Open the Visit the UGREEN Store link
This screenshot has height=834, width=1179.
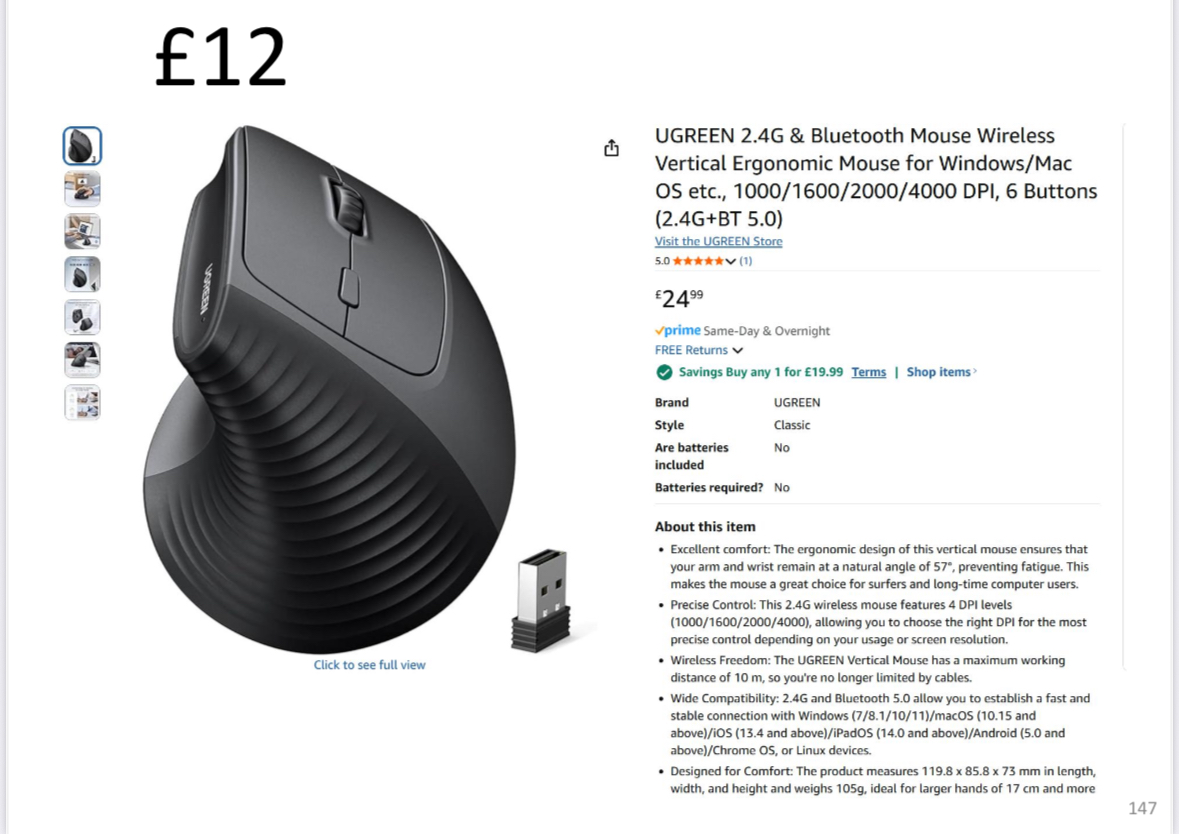718,241
